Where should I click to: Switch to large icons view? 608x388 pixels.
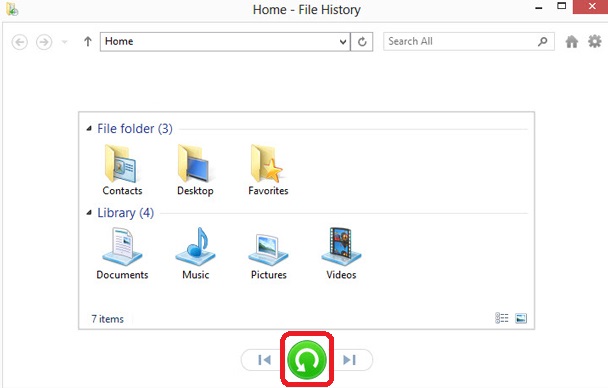pyautogui.click(x=521, y=318)
